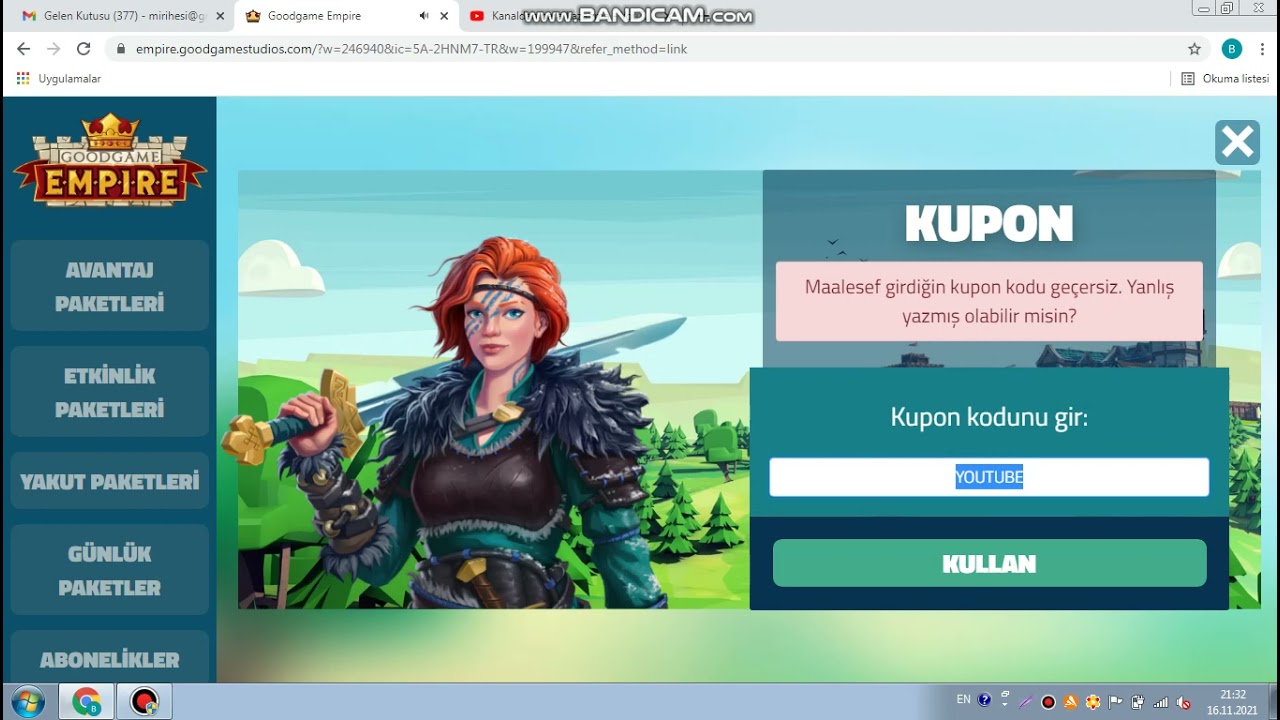The width and height of the screenshot is (1280, 720).
Task: Click the address bar URL
Action: pos(411,48)
